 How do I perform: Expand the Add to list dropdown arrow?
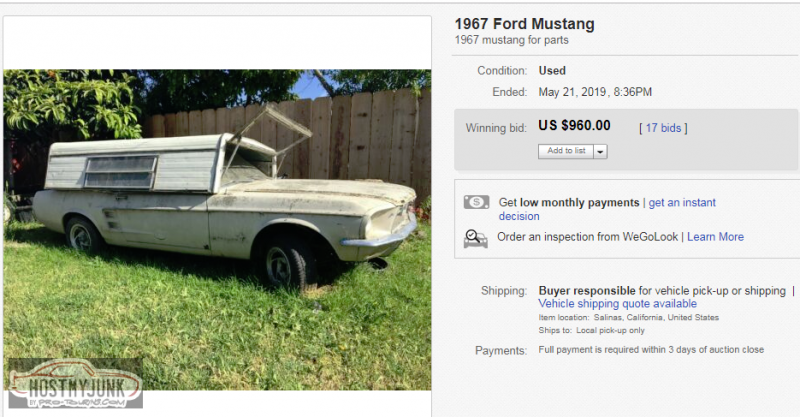pyautogui.click(x=600, y=151)
